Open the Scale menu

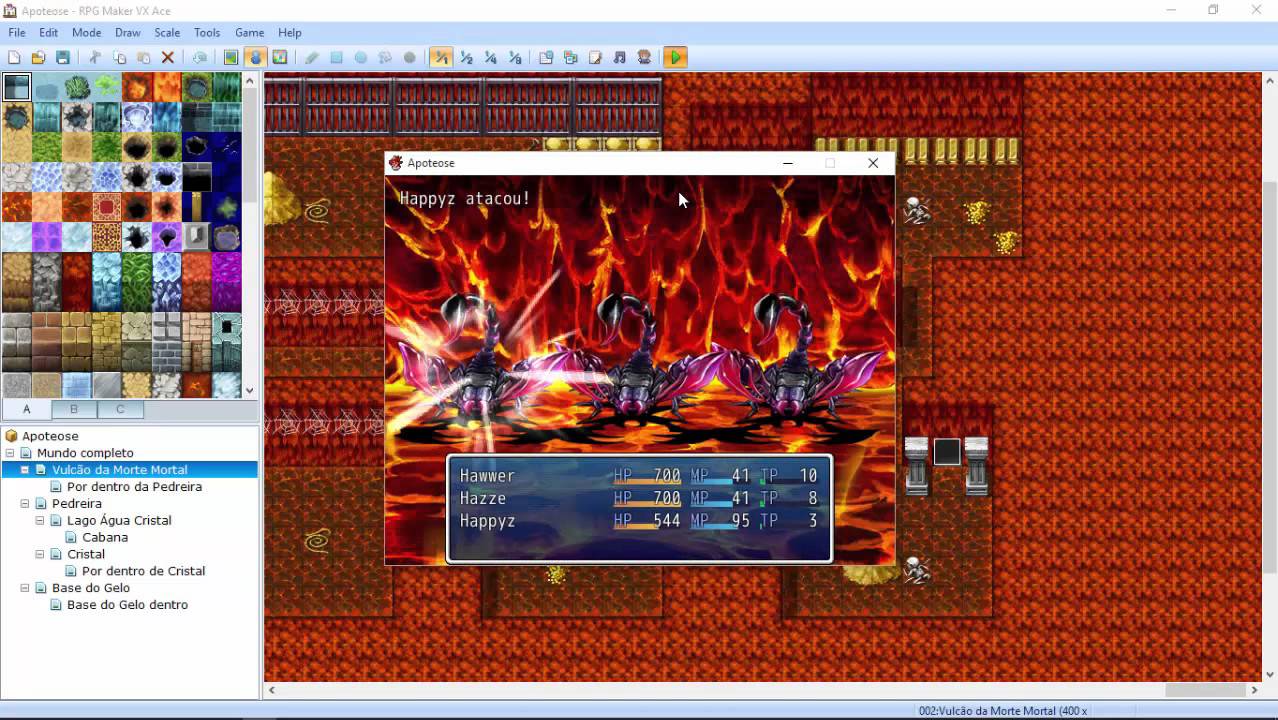coord(167,33)
